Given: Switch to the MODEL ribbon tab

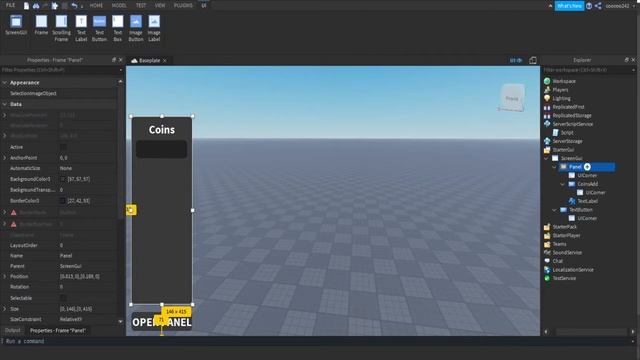Looking at the screenshot, I should (119, 5).
